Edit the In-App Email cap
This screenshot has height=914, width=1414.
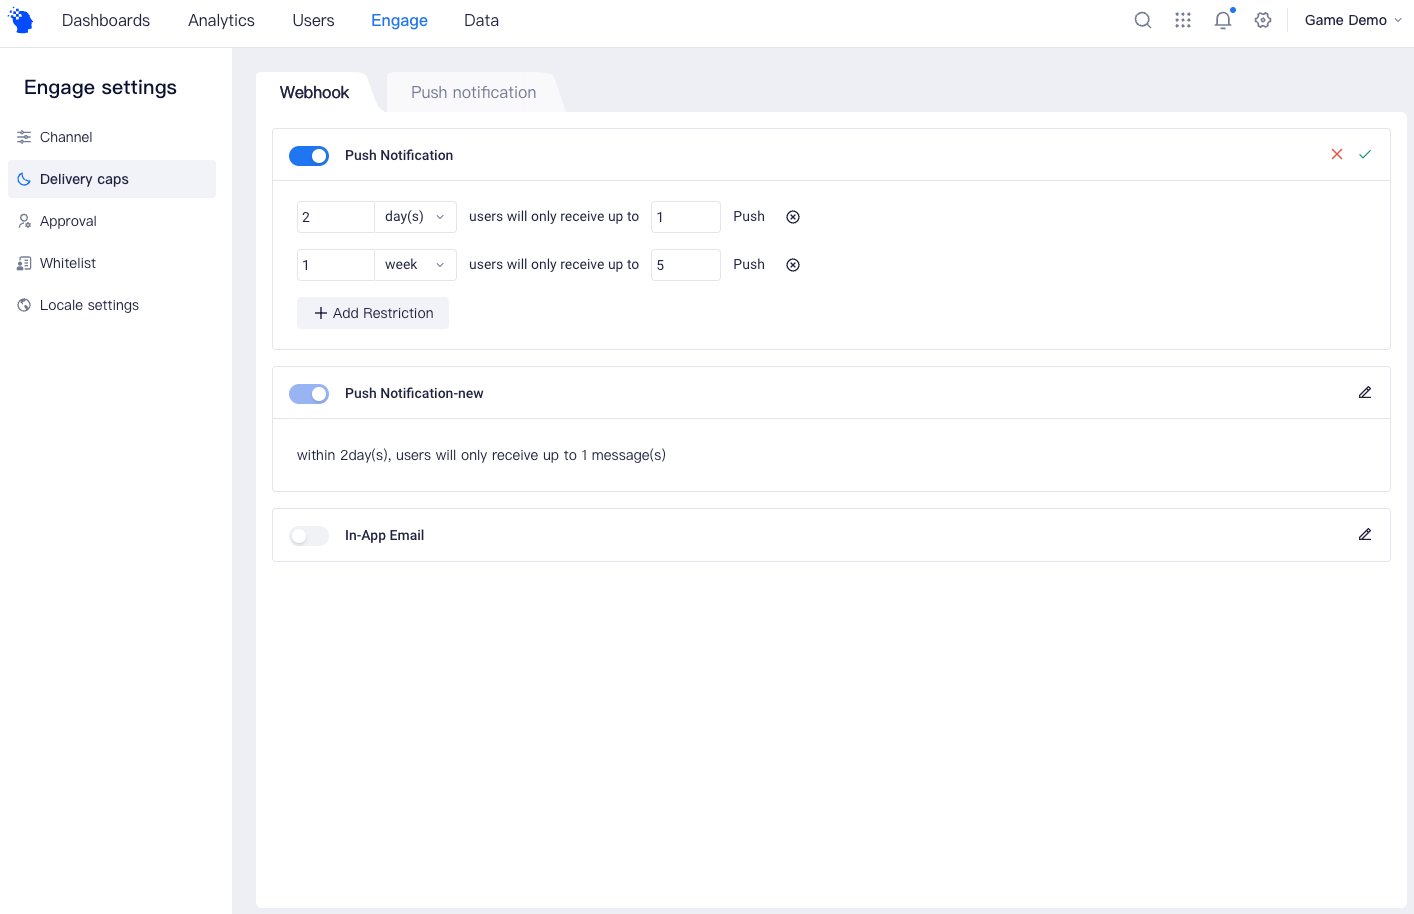1365,535
